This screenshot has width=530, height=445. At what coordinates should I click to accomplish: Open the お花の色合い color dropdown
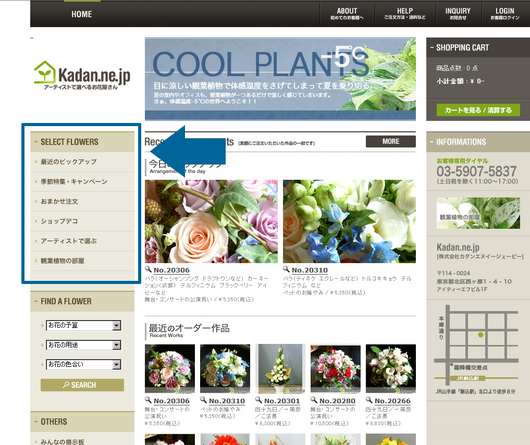coord(83,364)
